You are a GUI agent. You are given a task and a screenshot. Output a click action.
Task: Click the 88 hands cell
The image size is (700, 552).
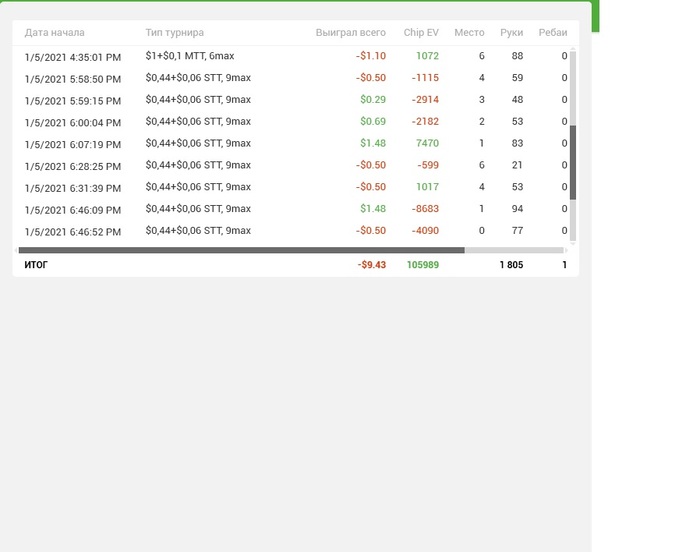(517, 56)
